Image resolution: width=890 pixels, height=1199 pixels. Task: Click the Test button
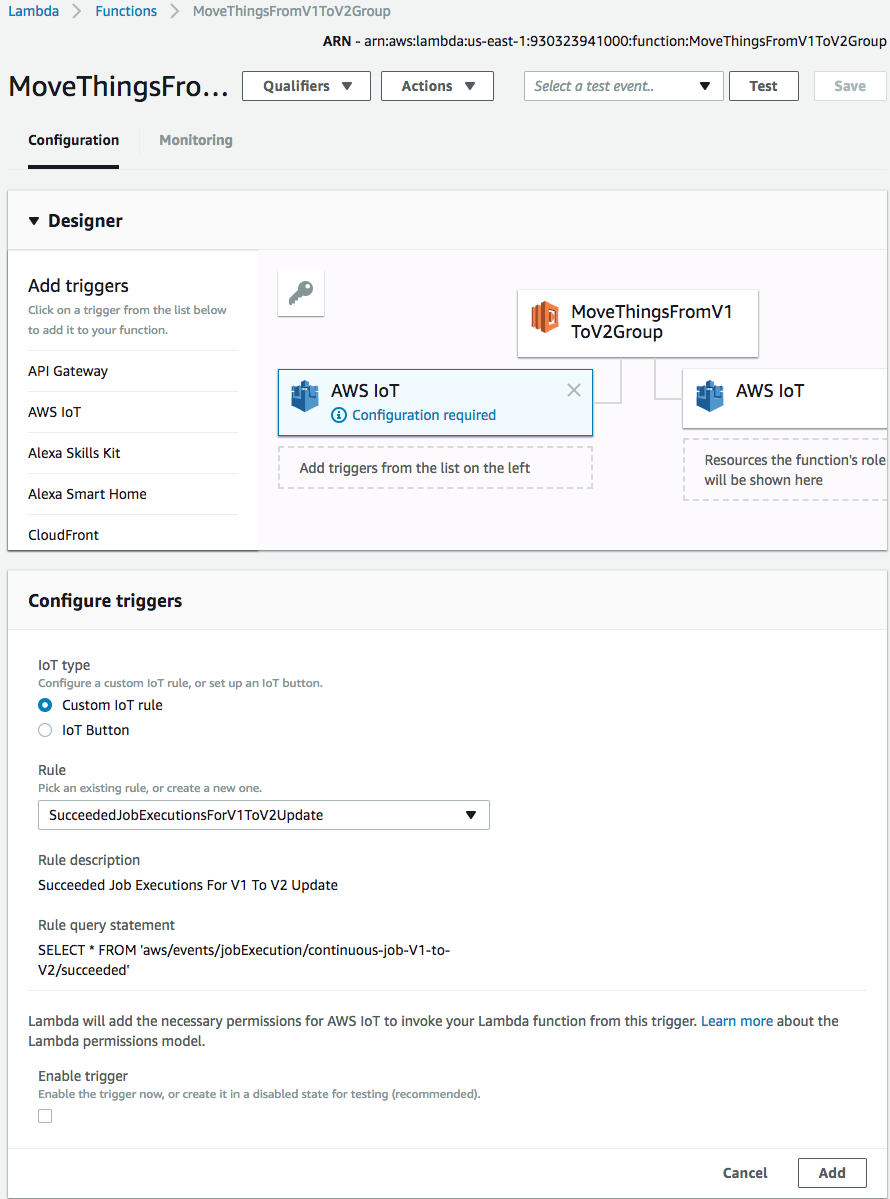(x=764, y=86)
